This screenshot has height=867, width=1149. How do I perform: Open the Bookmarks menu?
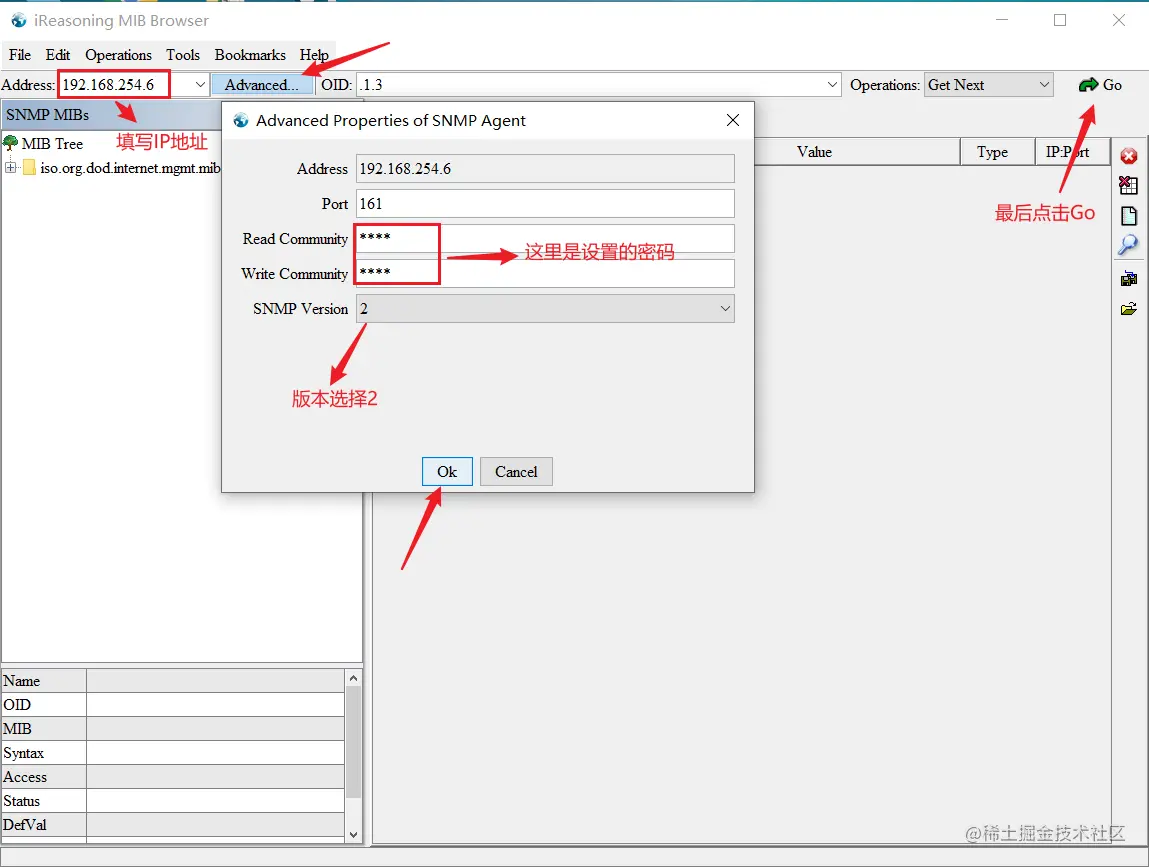coord(250,55)
